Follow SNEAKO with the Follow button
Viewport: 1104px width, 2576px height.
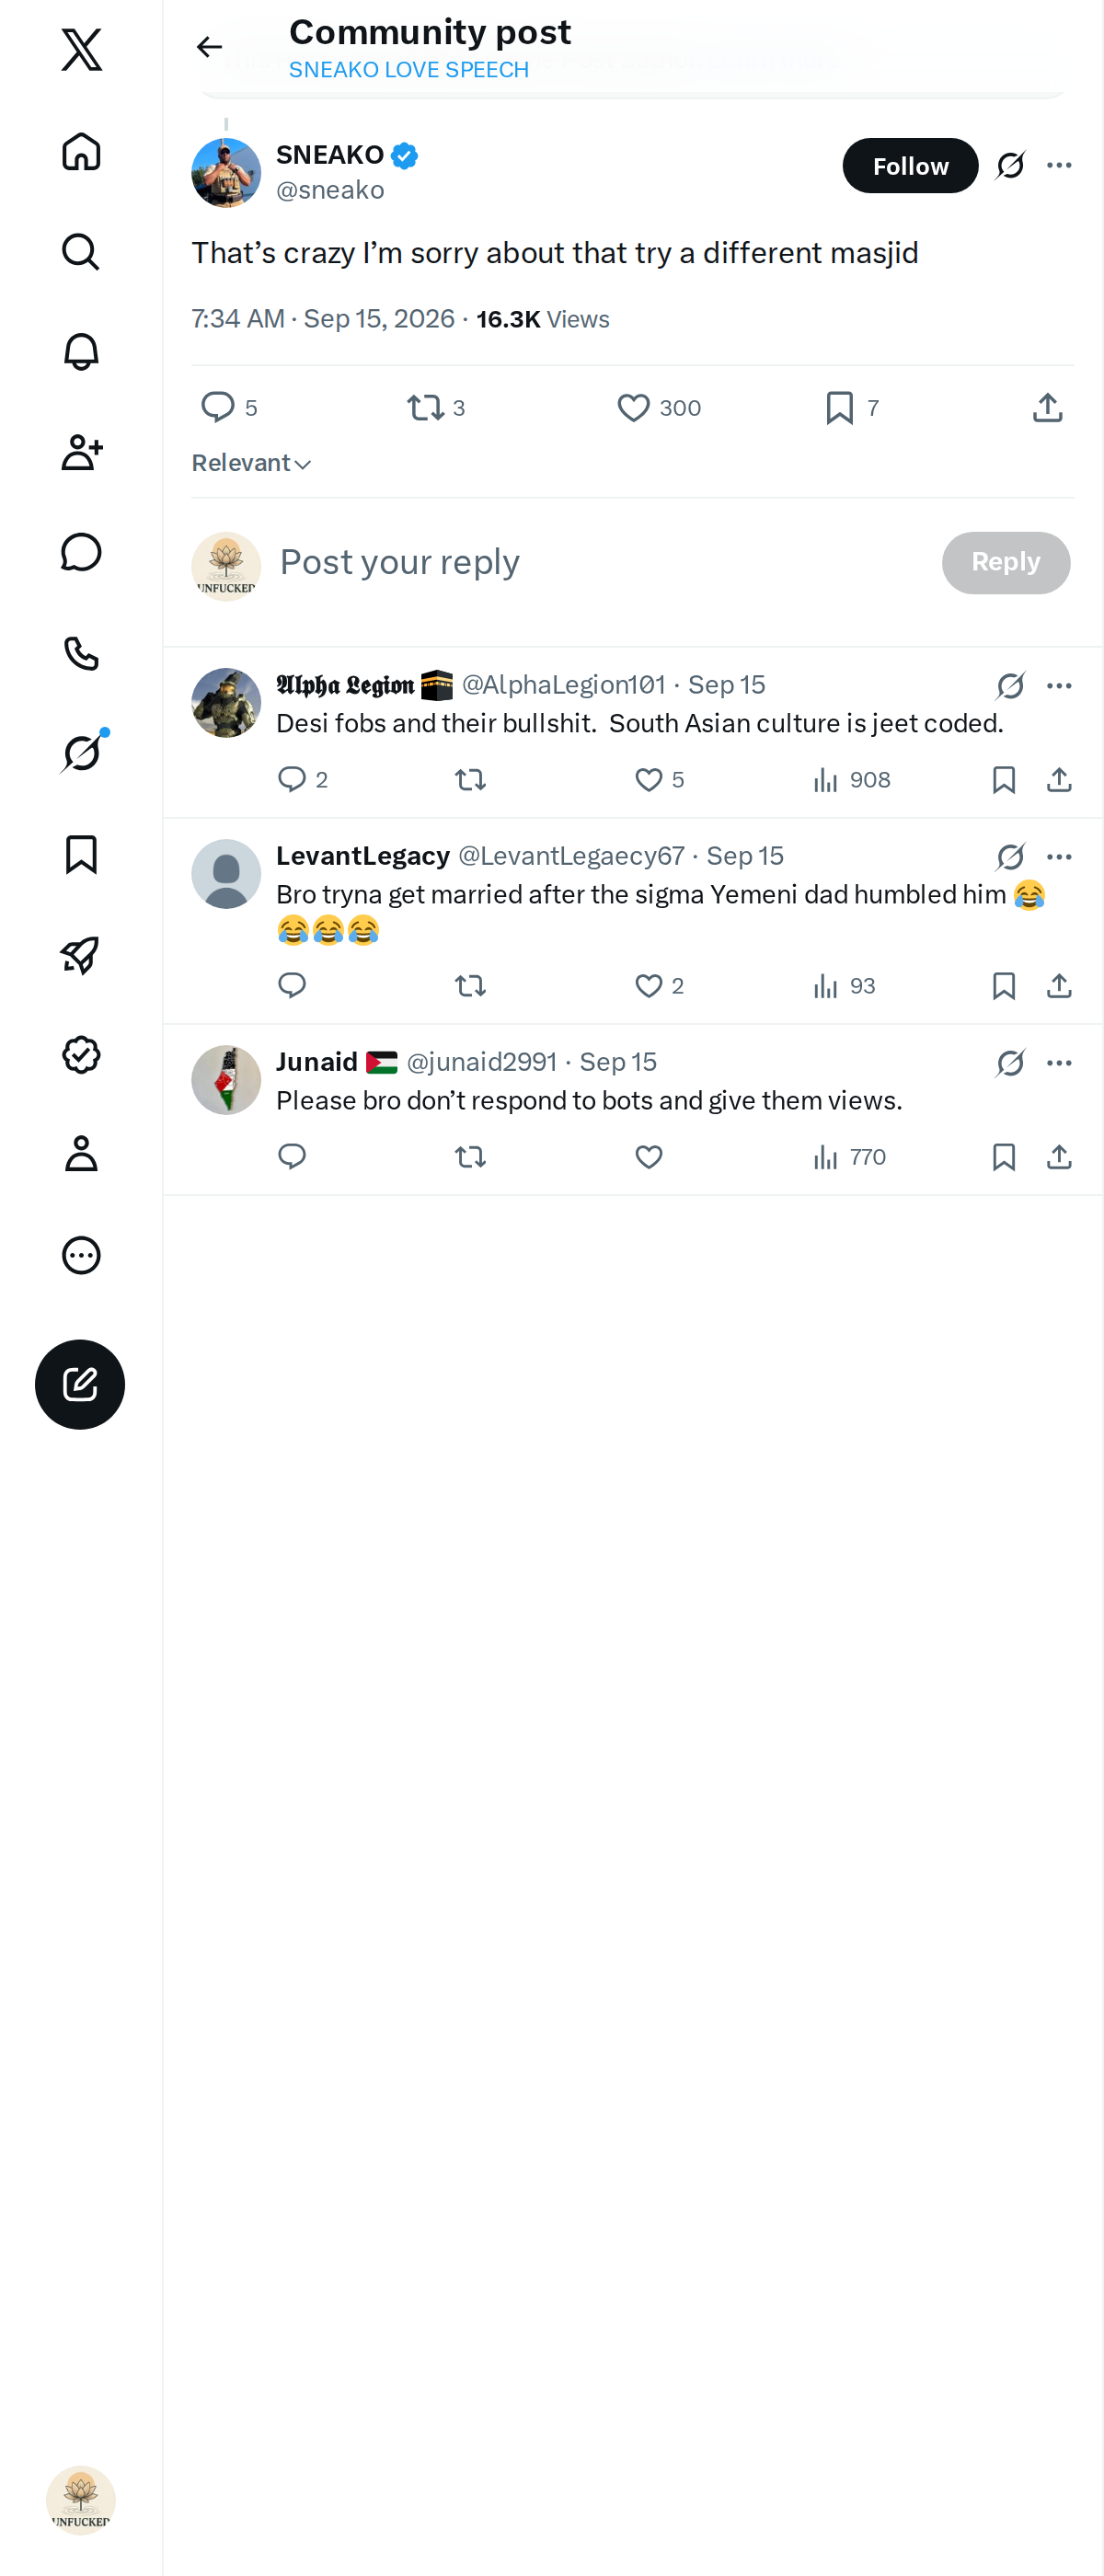point(910,166)
